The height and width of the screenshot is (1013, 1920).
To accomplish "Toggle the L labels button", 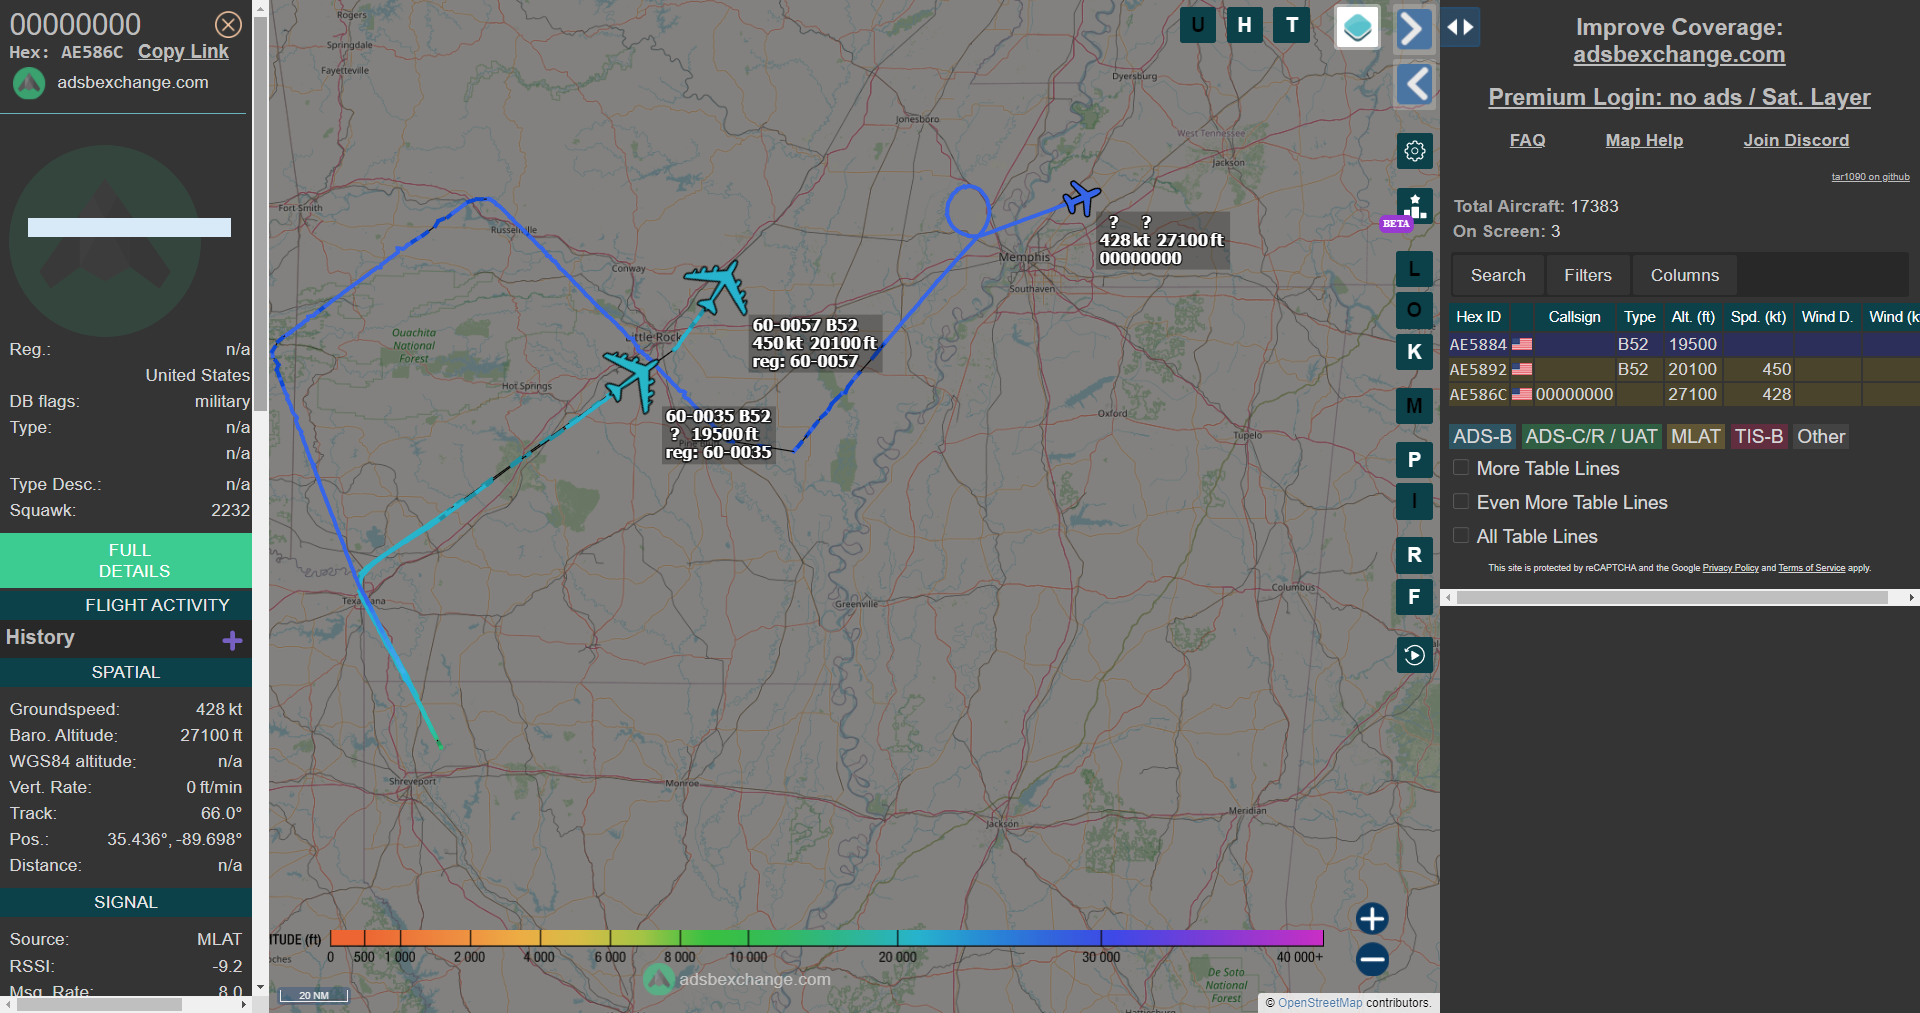I will tap(1414, 269).
